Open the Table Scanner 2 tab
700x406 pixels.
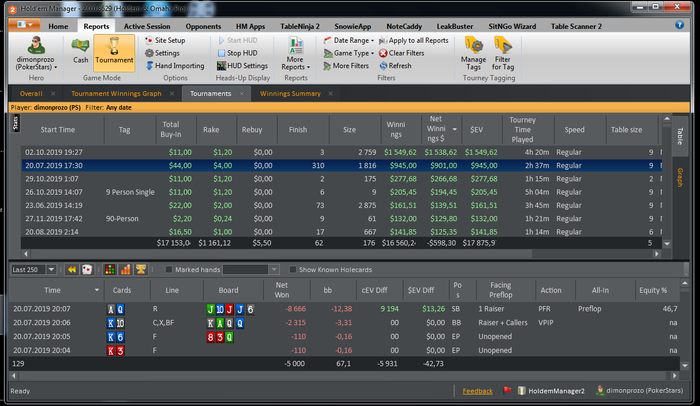pyautogui.click(x=576, y=26)
